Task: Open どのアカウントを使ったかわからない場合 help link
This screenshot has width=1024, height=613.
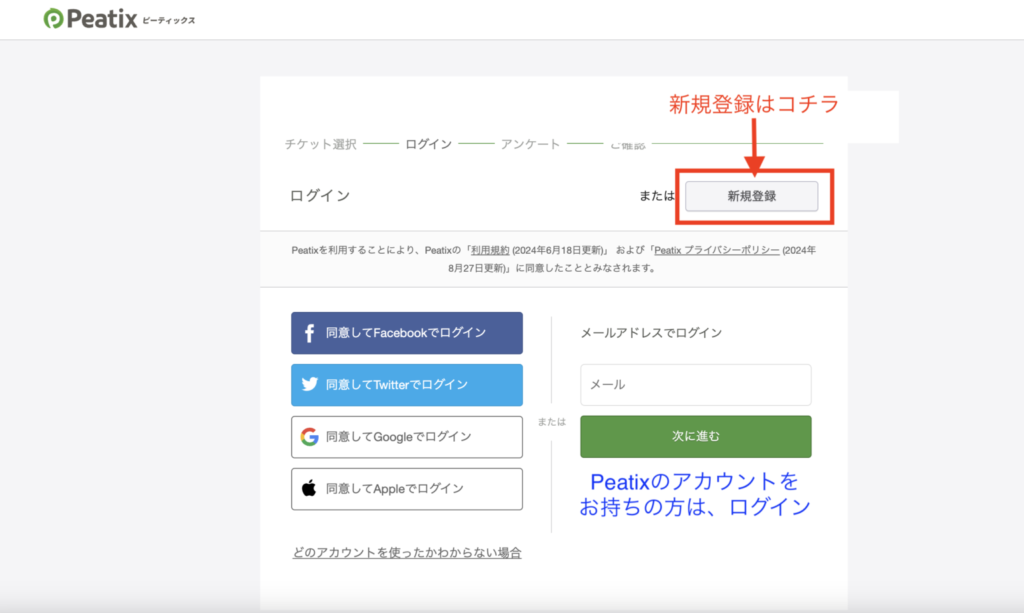Action: [x=407, y=552]
